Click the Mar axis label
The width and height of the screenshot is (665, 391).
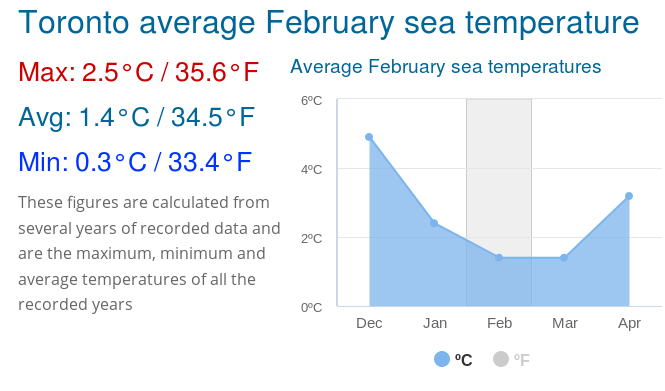coord(564,323)
